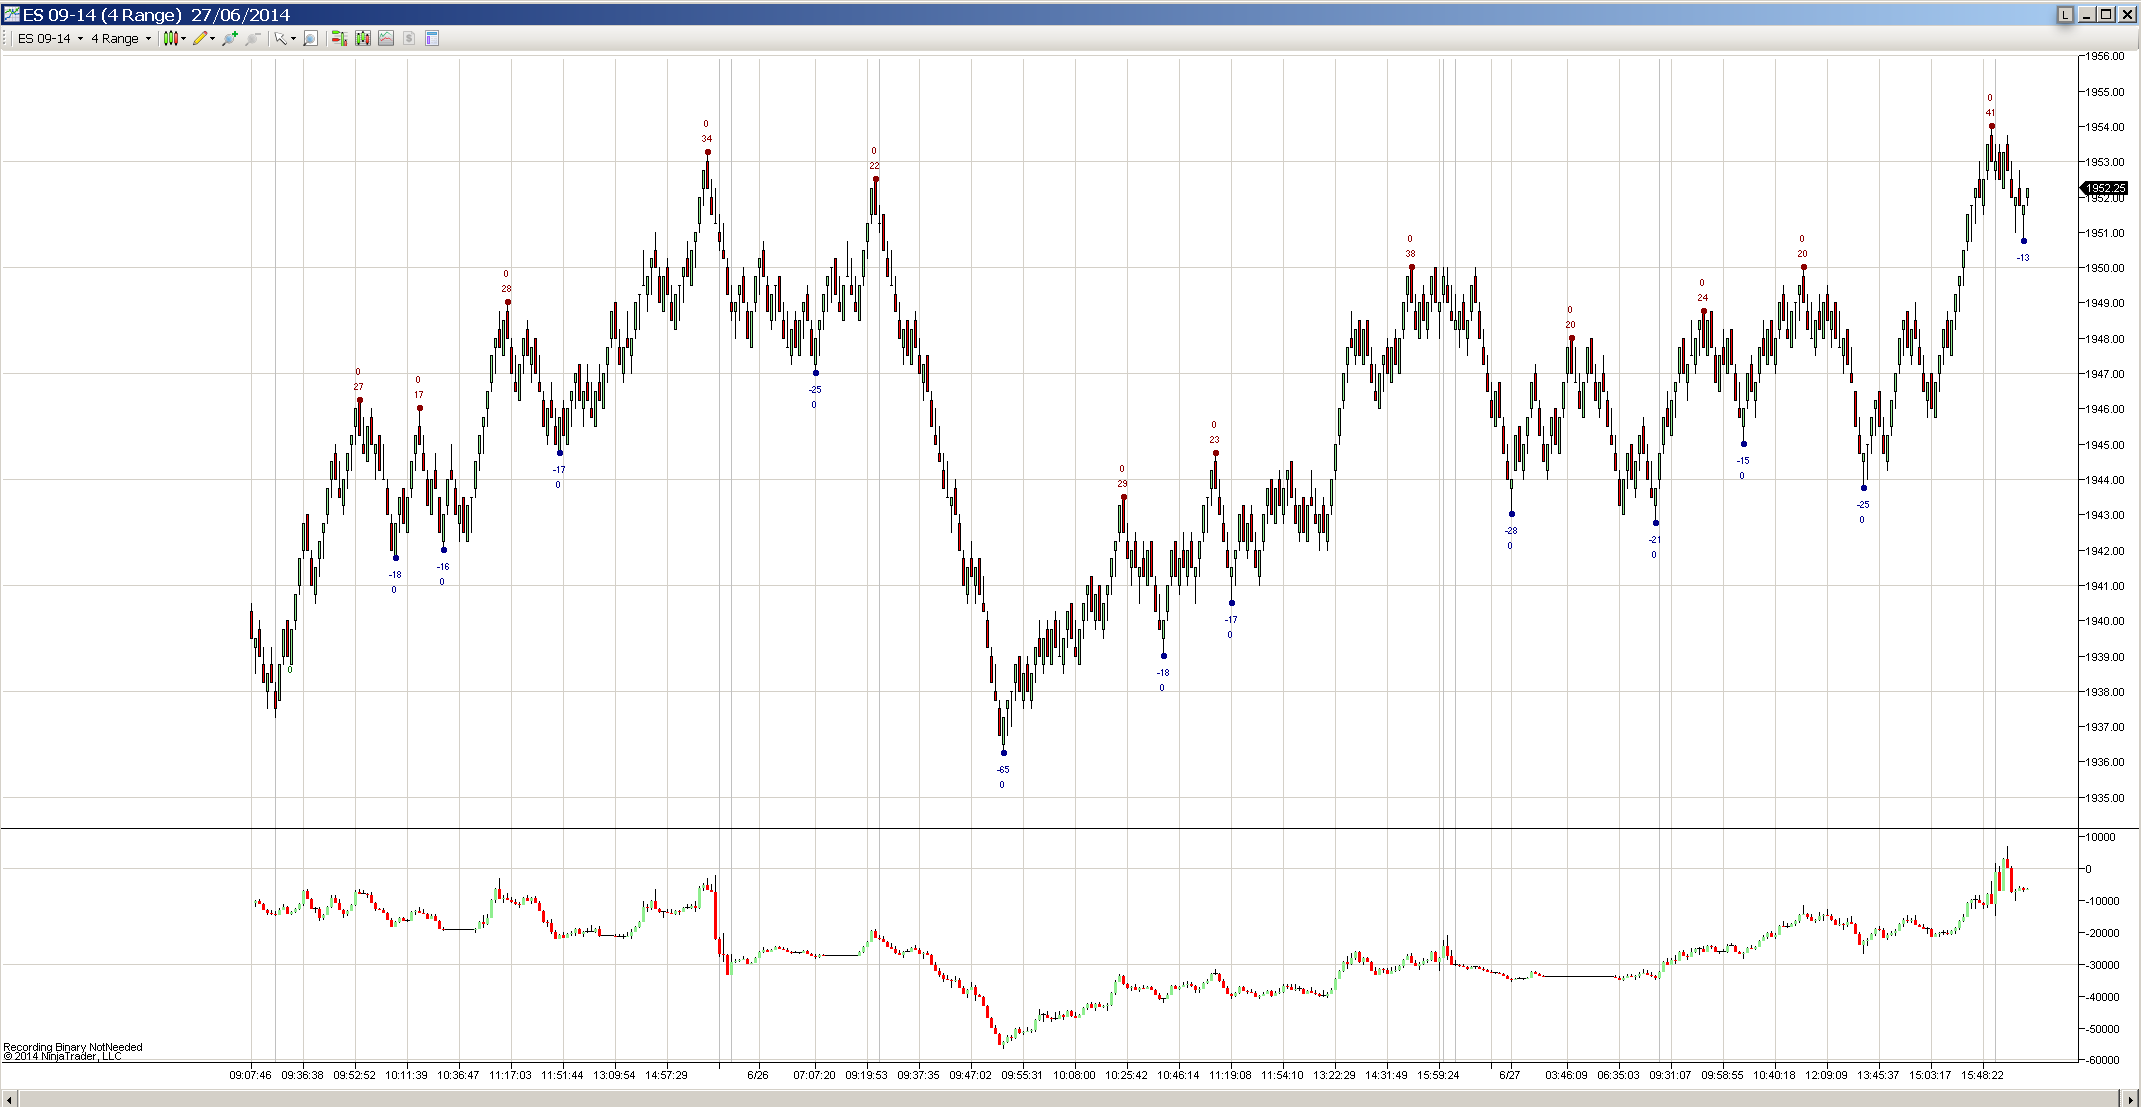Viewport: 2141px width, 1107px height.
Task: Click the 09:07:46 time axis label
Action: click(x=250, y=1076)
